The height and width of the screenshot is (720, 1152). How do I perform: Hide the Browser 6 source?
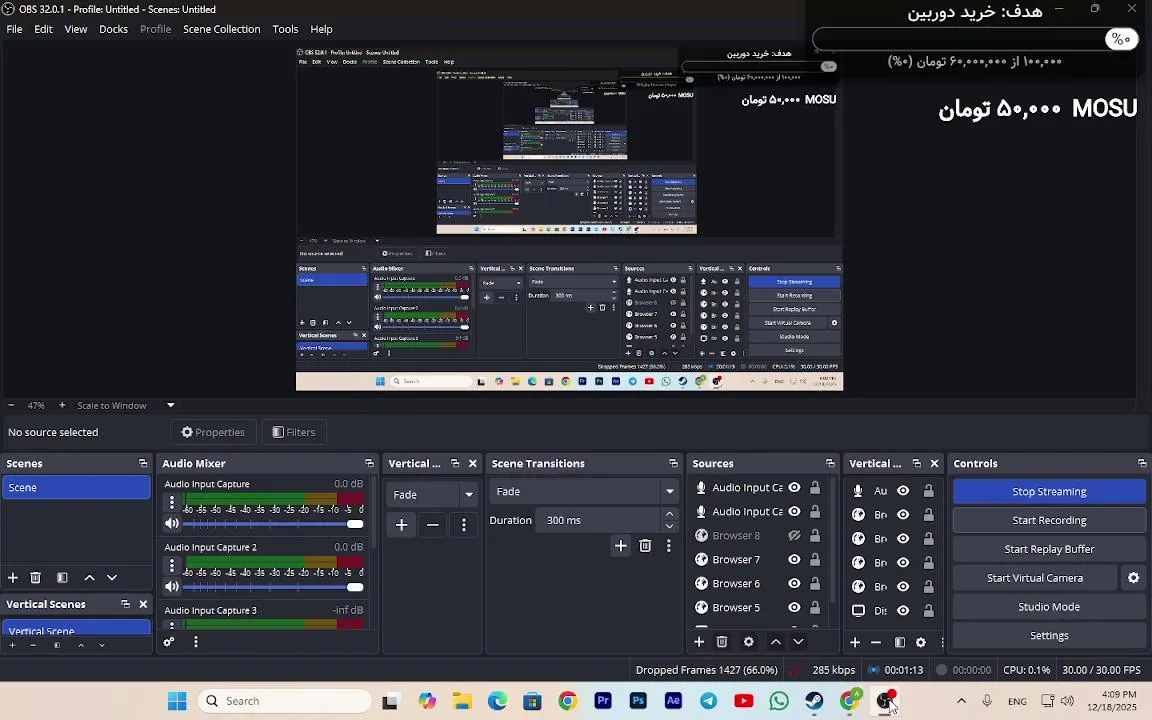point(794,583)
